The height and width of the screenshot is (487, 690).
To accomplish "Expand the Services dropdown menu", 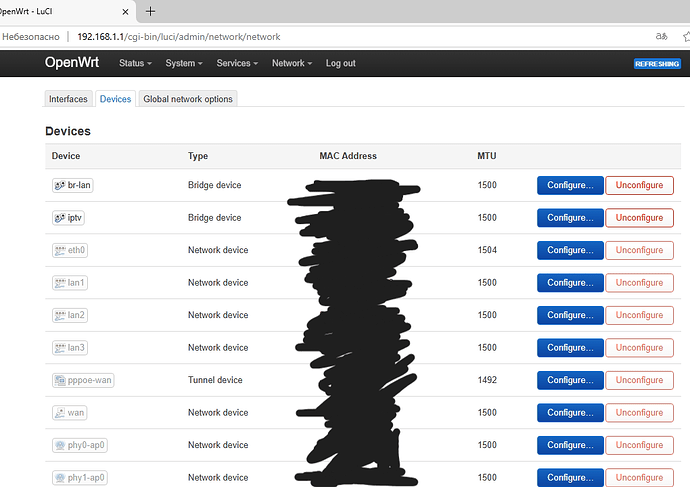I will tap(237, 63).
